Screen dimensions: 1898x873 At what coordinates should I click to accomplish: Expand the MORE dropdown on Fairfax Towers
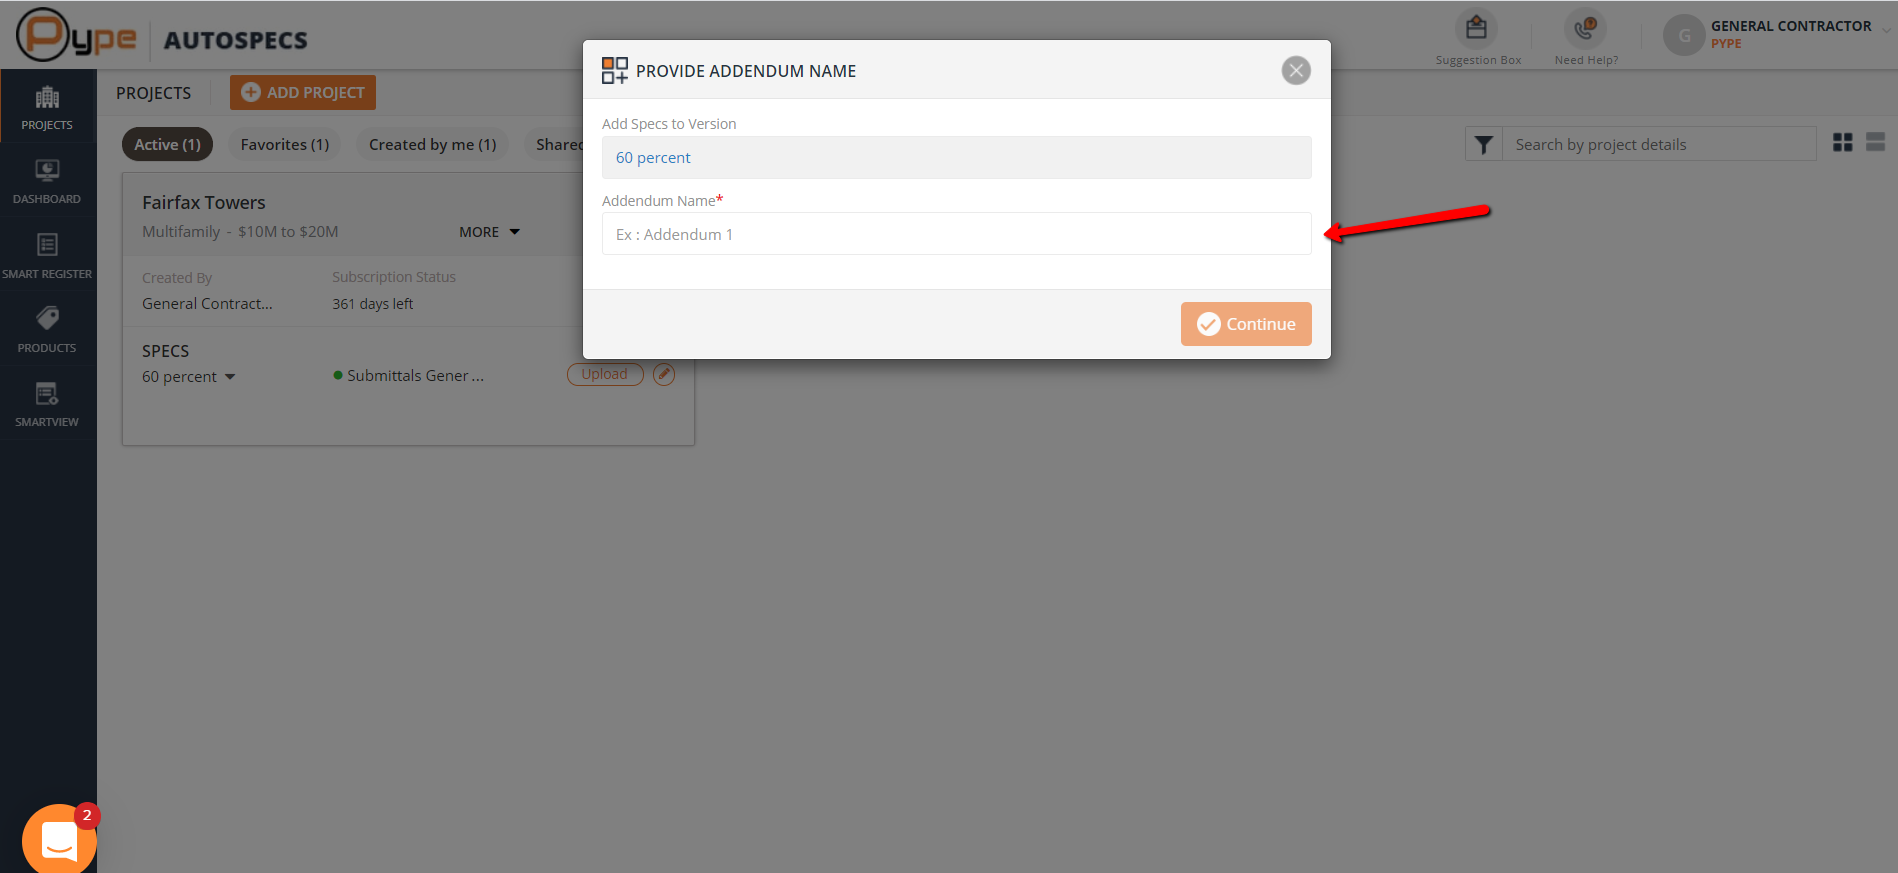490,232
